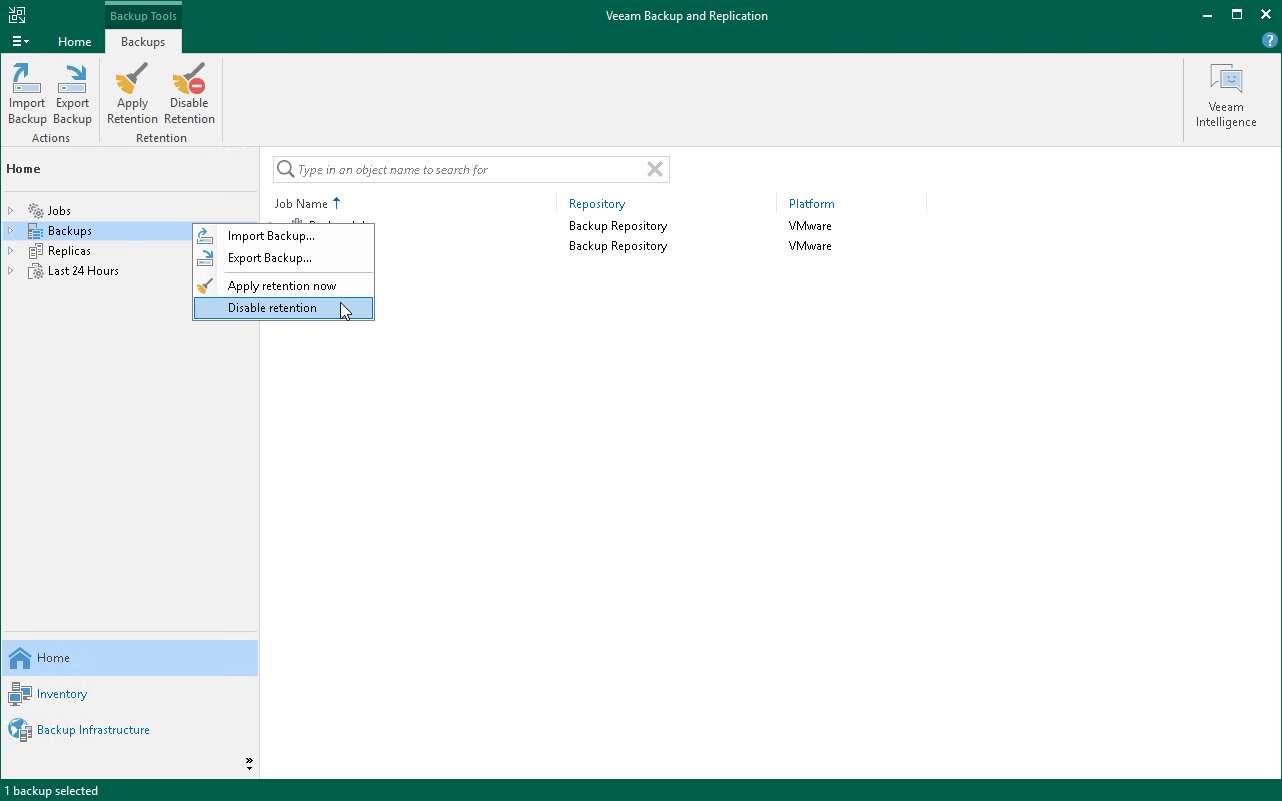This screenshot has width=1282, height=801.
Task: Open the Backup Infrastructure view
Action: [x=130, y=730]
